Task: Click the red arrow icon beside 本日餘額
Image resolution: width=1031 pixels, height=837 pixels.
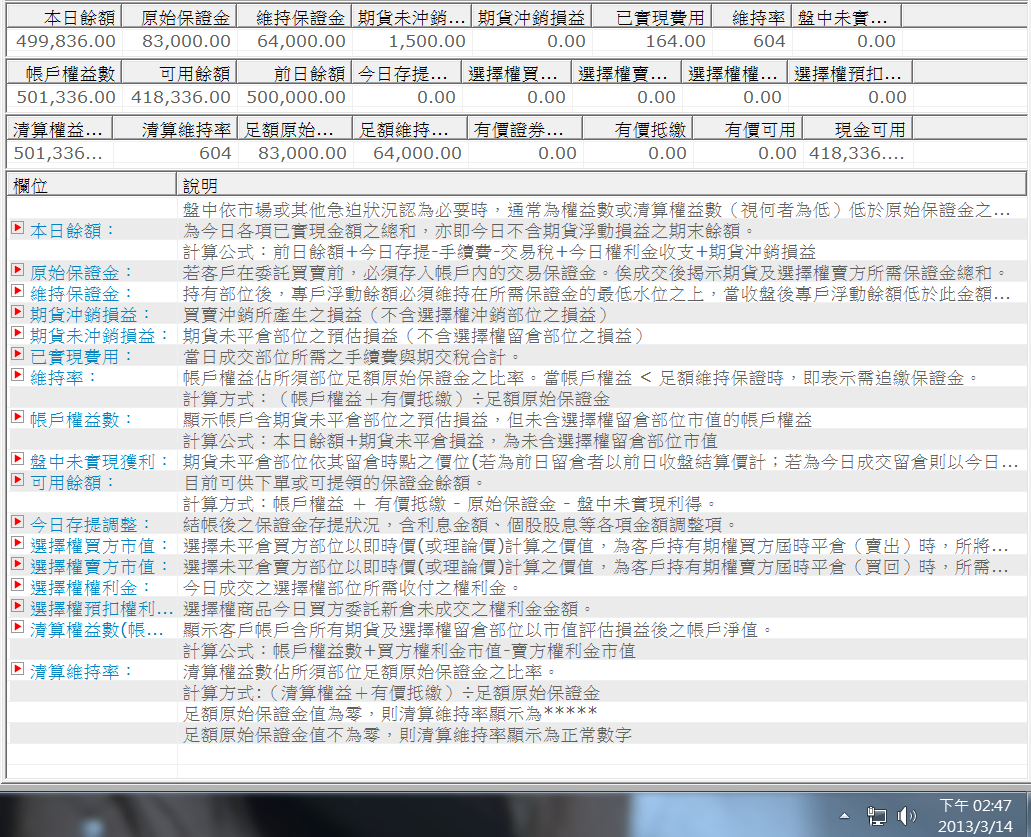Action: [x=18, y=228]
